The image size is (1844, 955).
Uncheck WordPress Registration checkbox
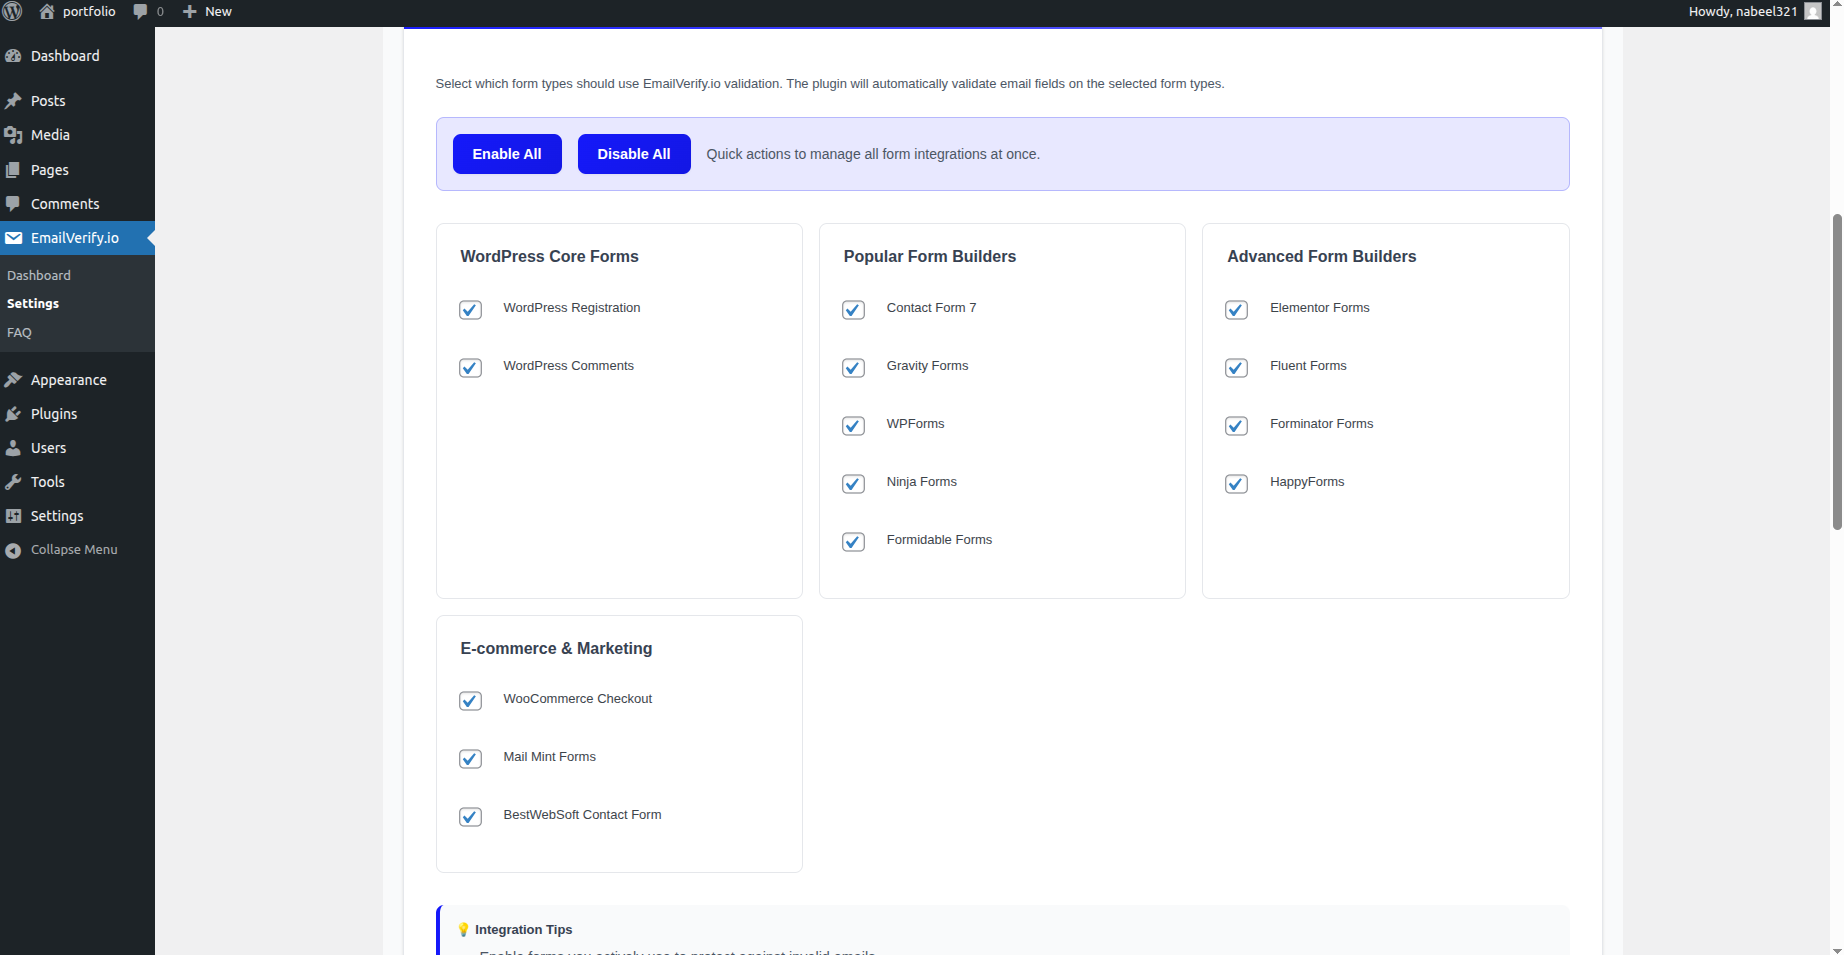[470, 310]
